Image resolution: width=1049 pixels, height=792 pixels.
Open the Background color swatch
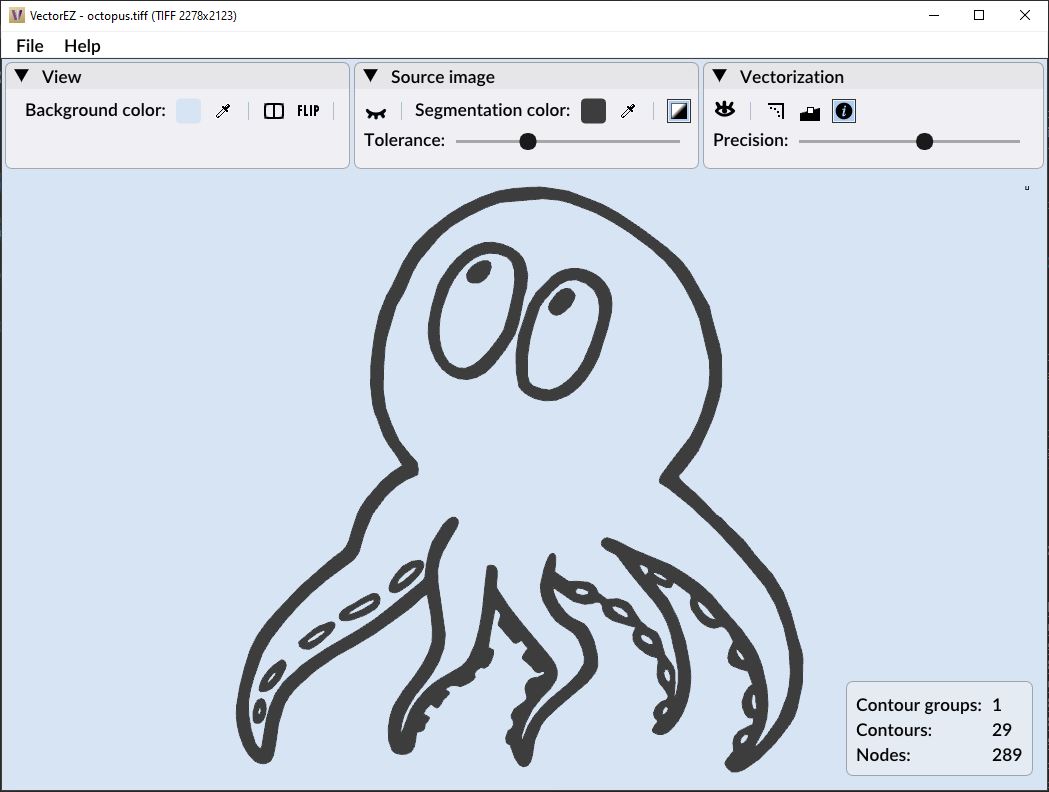click(x=188, y=111)
